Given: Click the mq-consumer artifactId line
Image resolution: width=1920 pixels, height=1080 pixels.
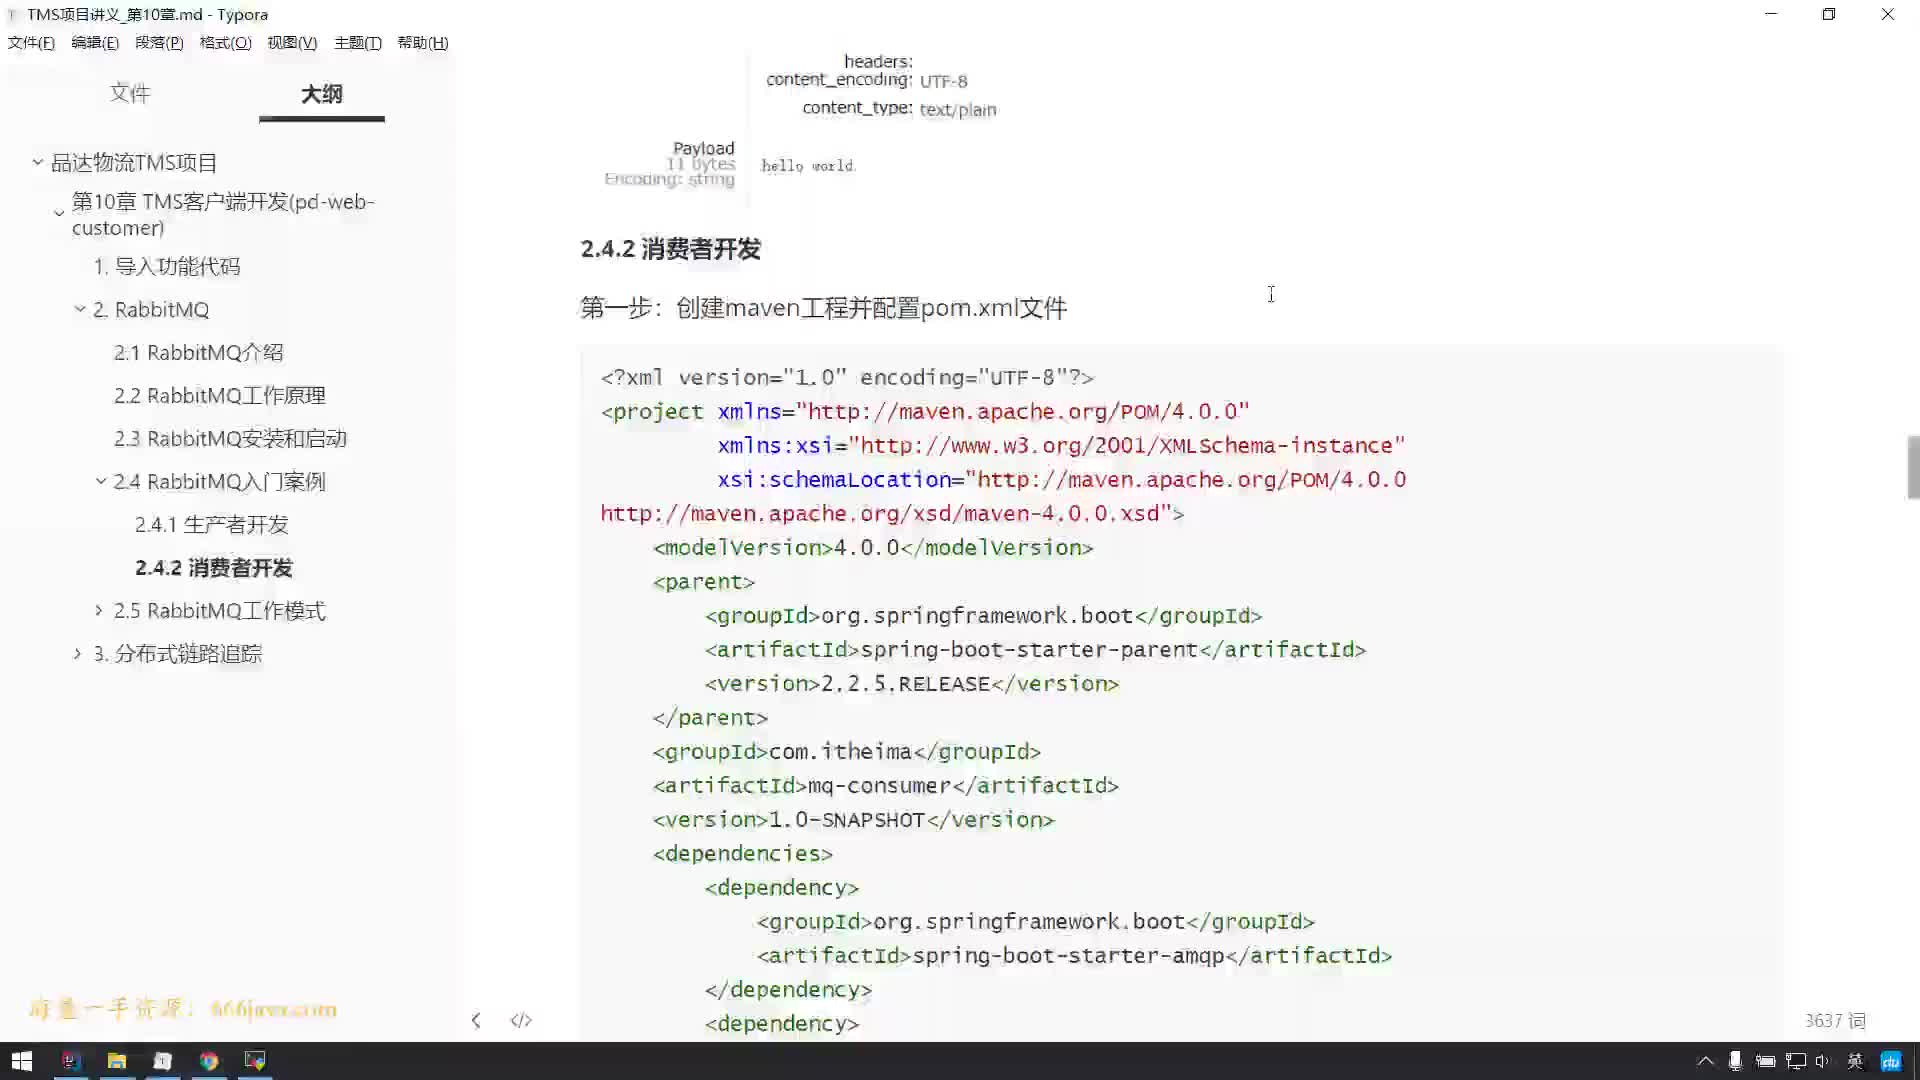Looking at the screenshot, I should [x=886, y=786].
